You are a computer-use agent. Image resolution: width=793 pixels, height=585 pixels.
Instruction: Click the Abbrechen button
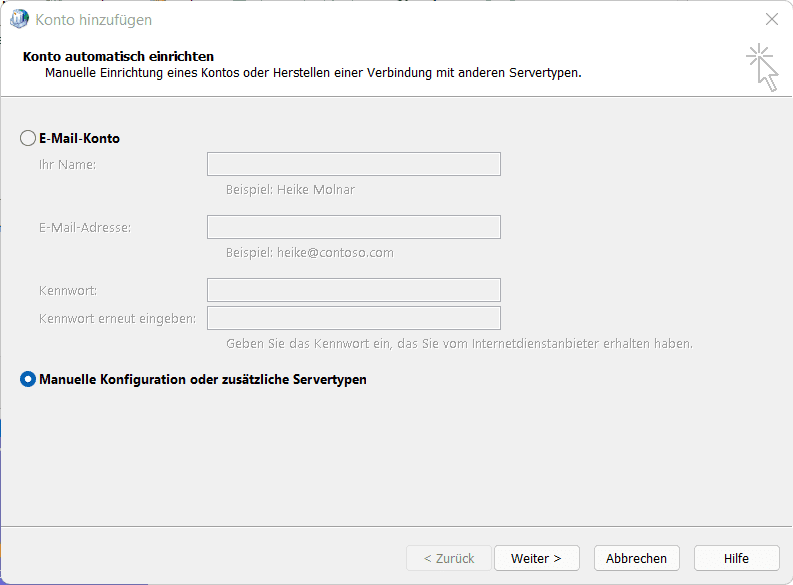636,558
